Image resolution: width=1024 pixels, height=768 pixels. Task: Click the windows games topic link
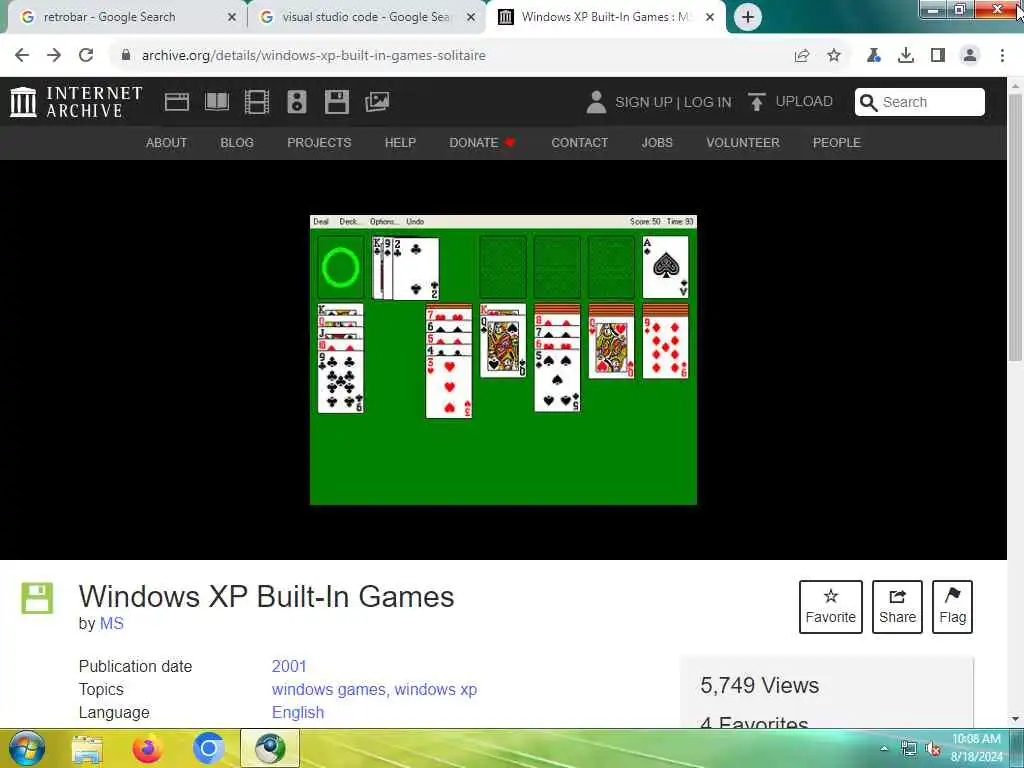tap(329, 690)
